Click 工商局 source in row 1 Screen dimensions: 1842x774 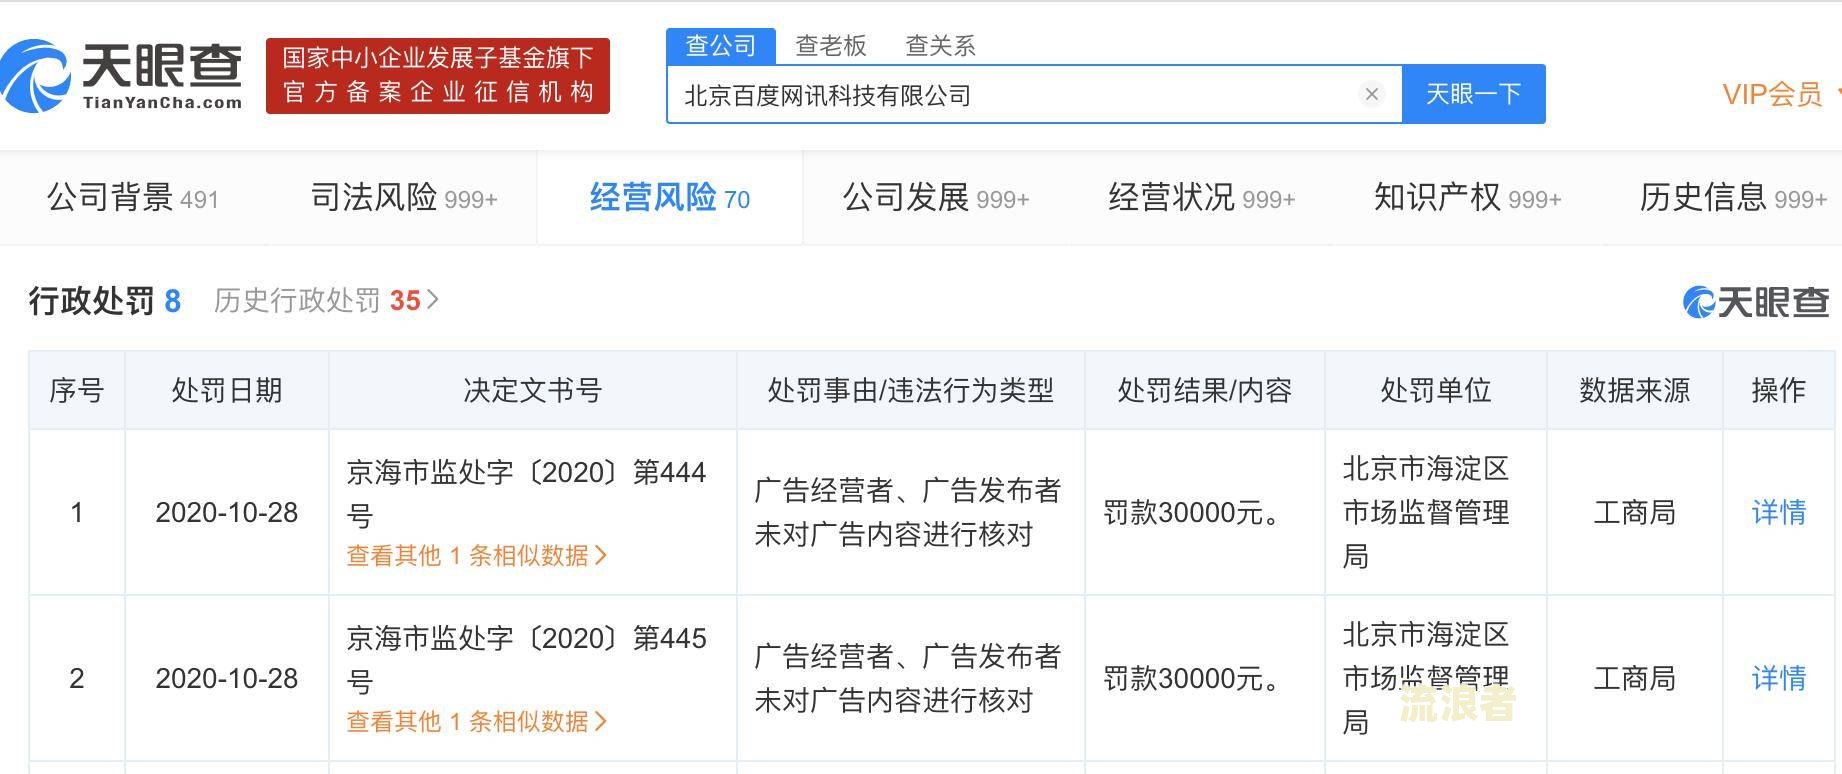[1635, 512]
